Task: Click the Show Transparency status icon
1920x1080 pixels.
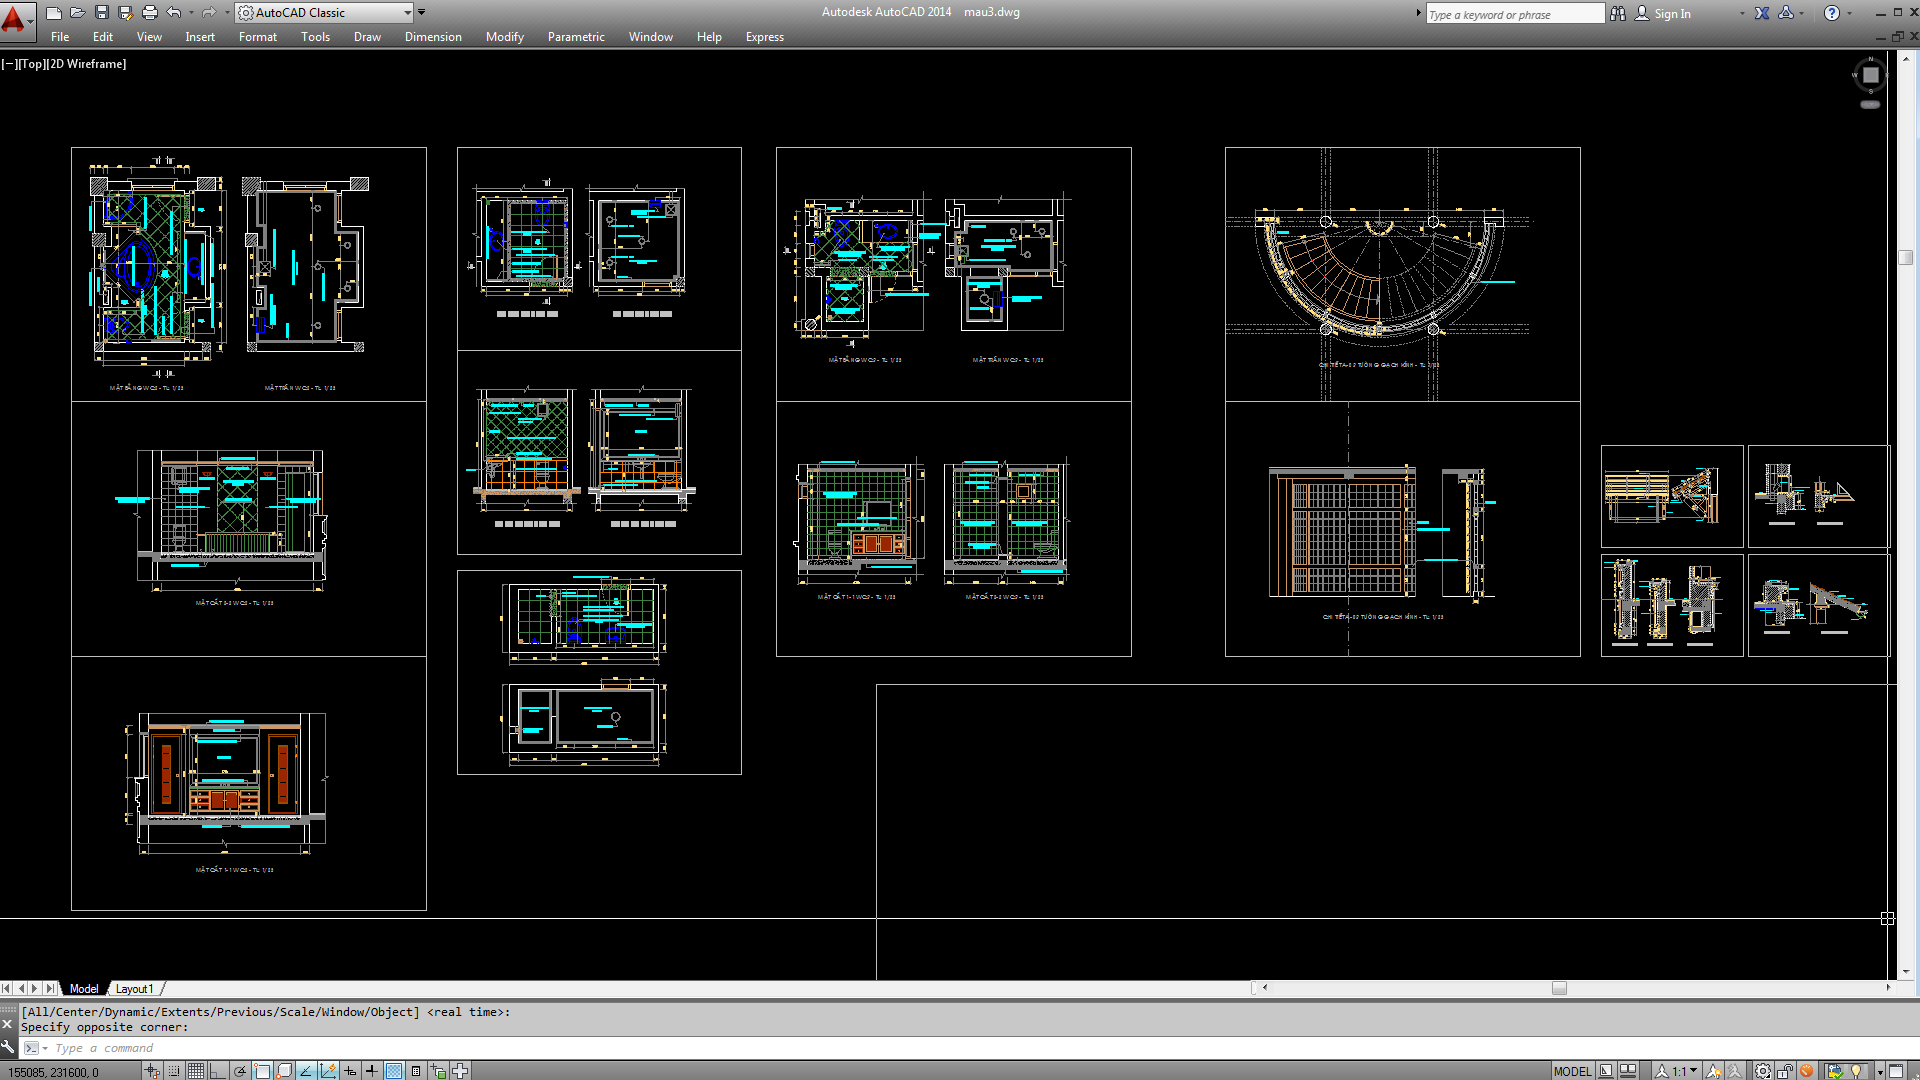Action: (x=394, y=1070)
